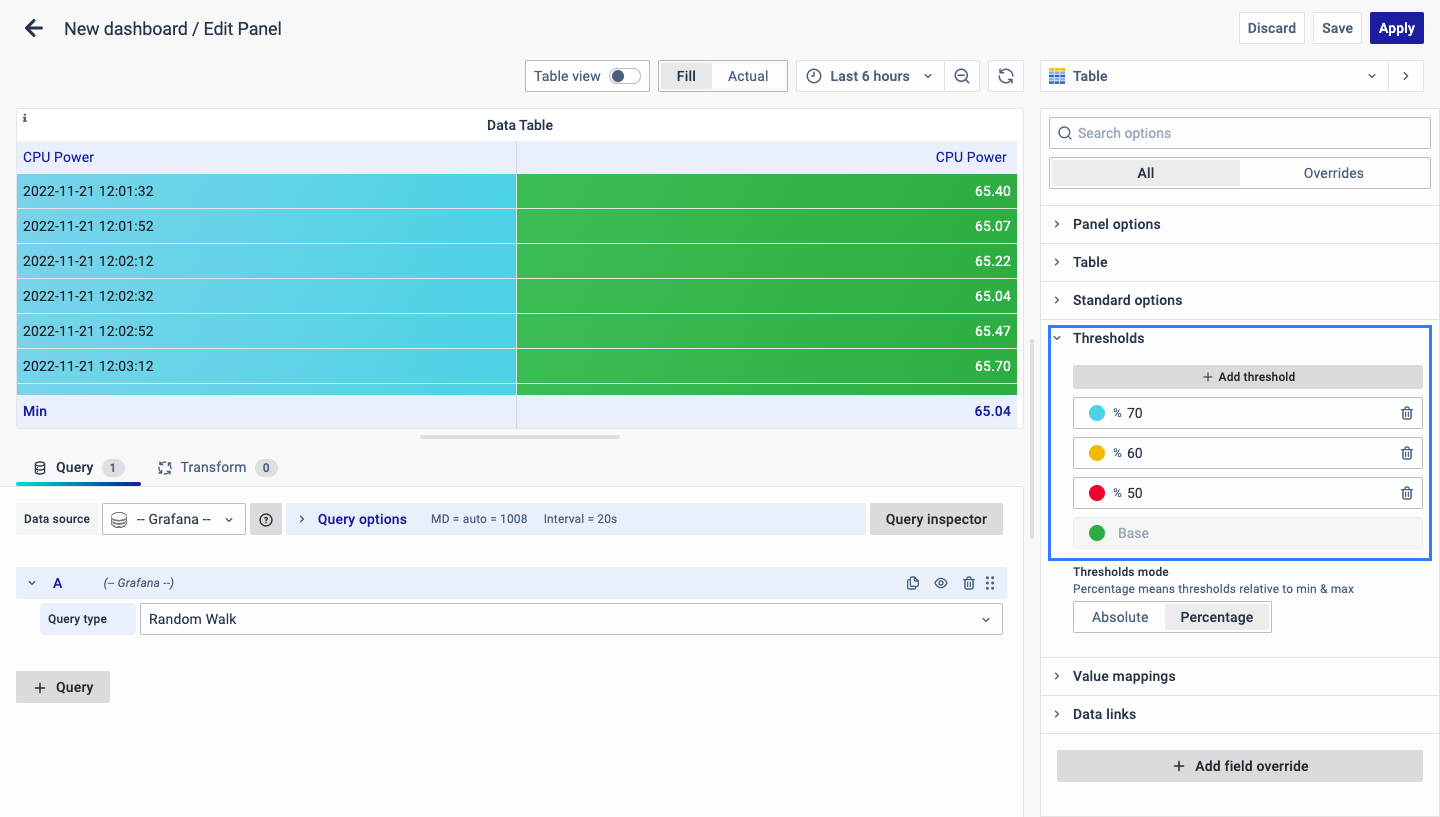
Task: Toggle the Table view switch
Action: [625, 76]
